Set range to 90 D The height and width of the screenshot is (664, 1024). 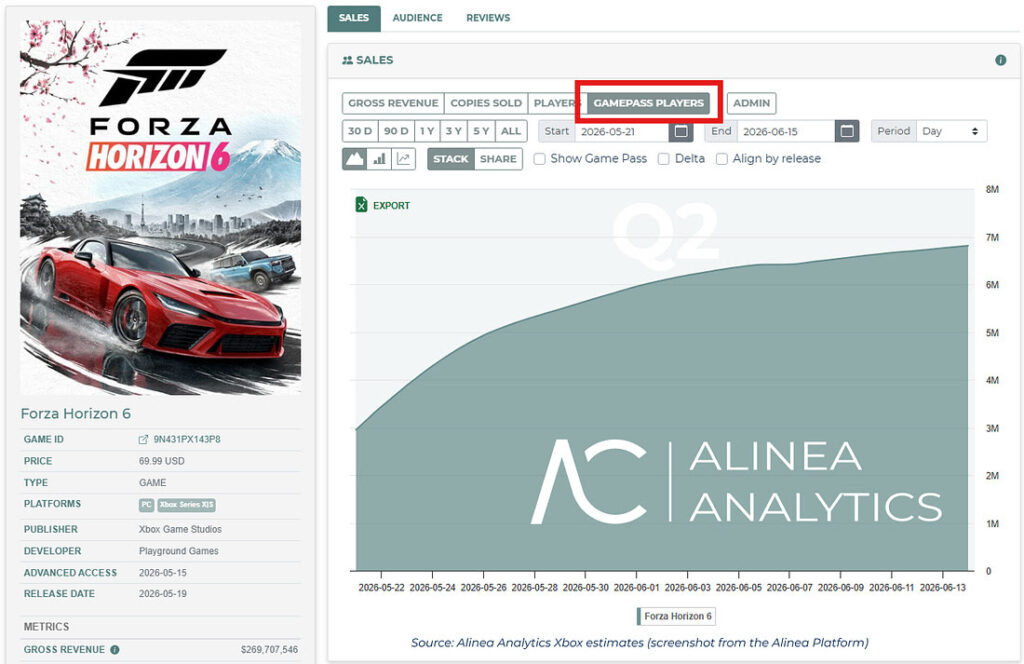pos(396,131)
